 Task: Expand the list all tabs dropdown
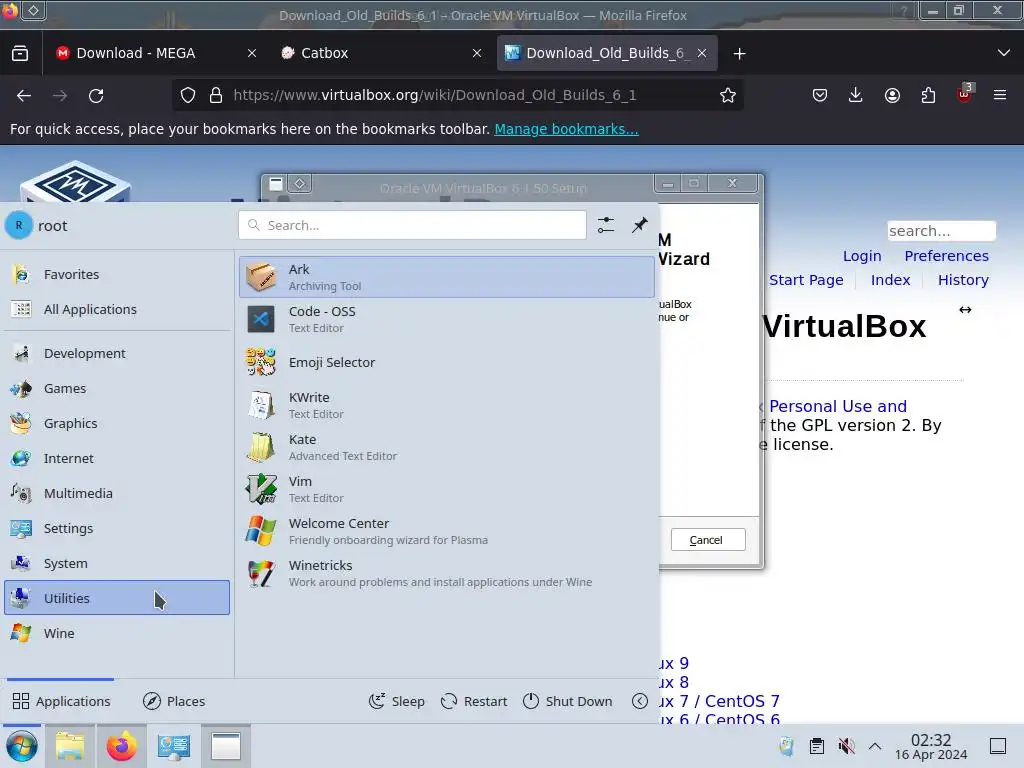pos(1004,53)
